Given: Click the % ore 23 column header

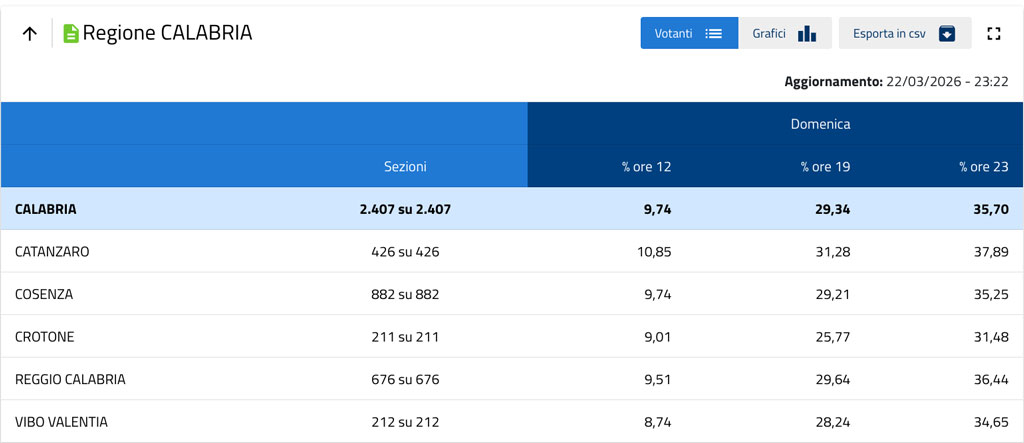Looking at the screenshot, I should 983,167.
